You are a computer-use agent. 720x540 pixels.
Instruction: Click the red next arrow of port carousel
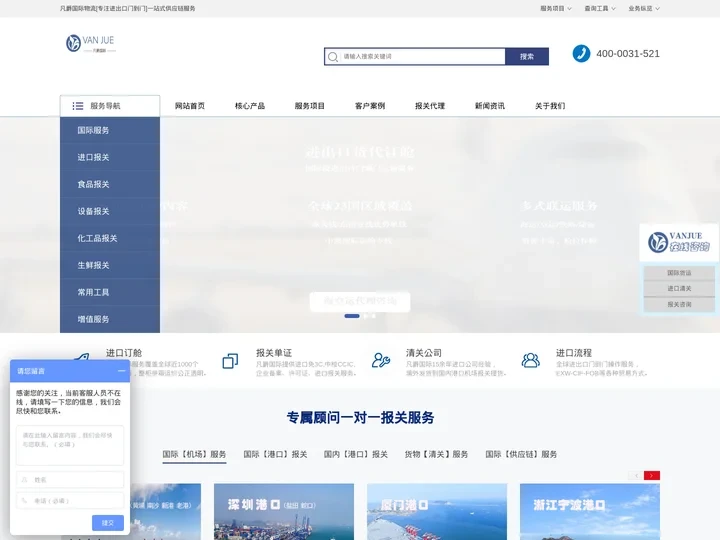tap(652, 475)
